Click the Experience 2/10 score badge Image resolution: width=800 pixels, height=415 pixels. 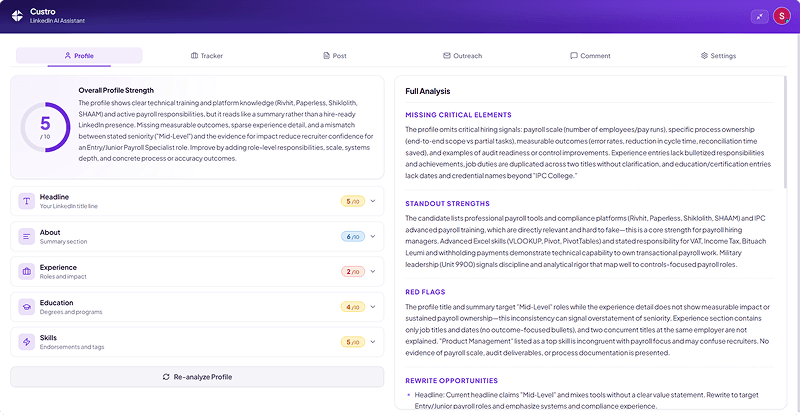click(x=353, y=272)
